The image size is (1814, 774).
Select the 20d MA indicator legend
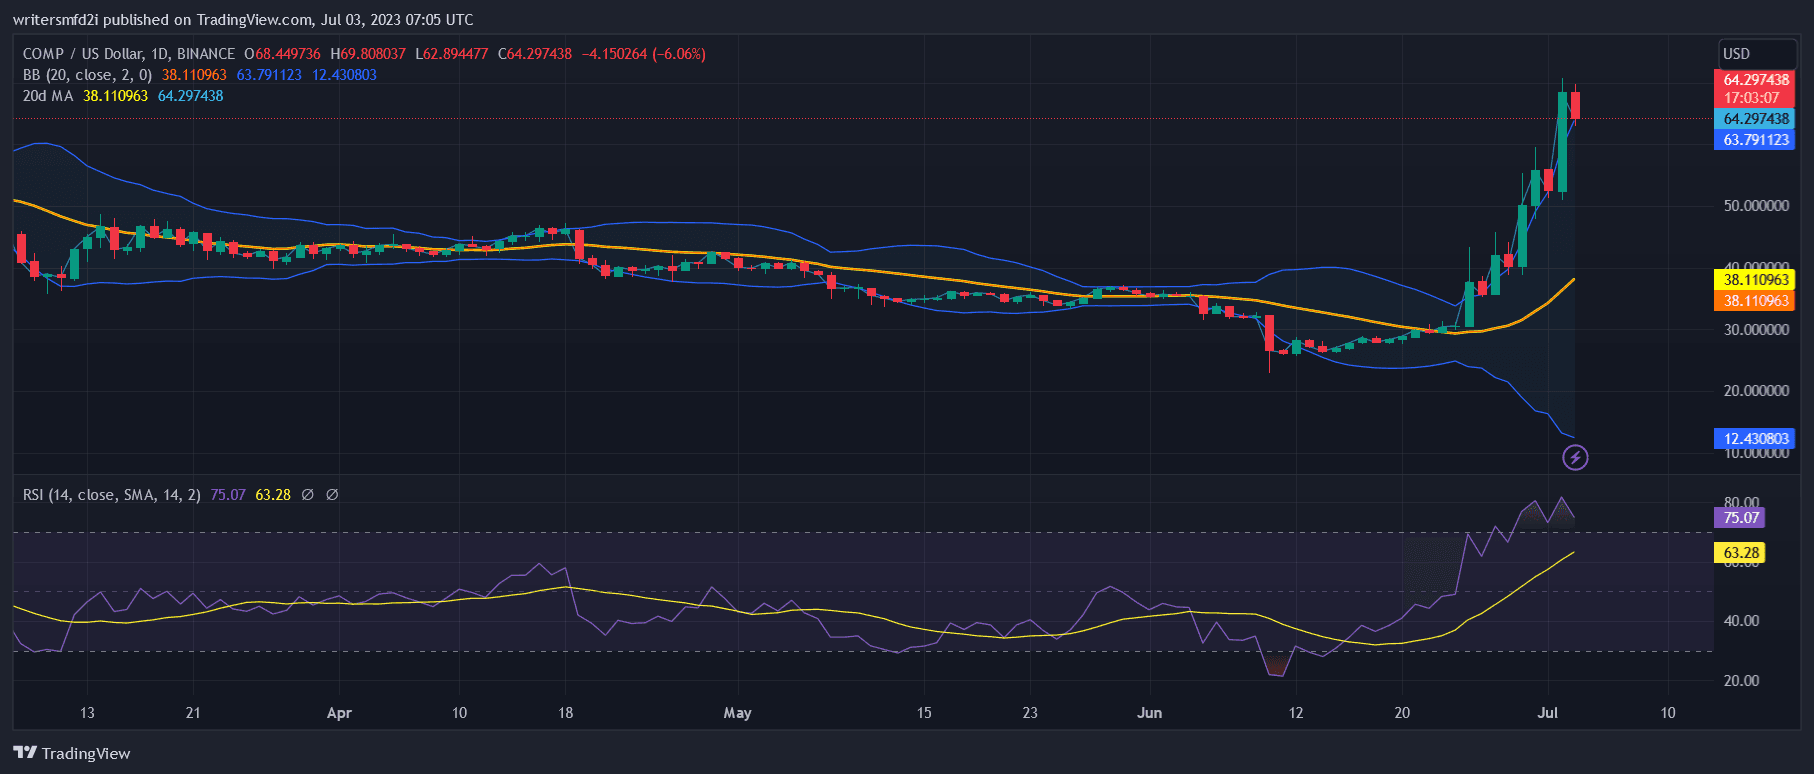(48, 96)
